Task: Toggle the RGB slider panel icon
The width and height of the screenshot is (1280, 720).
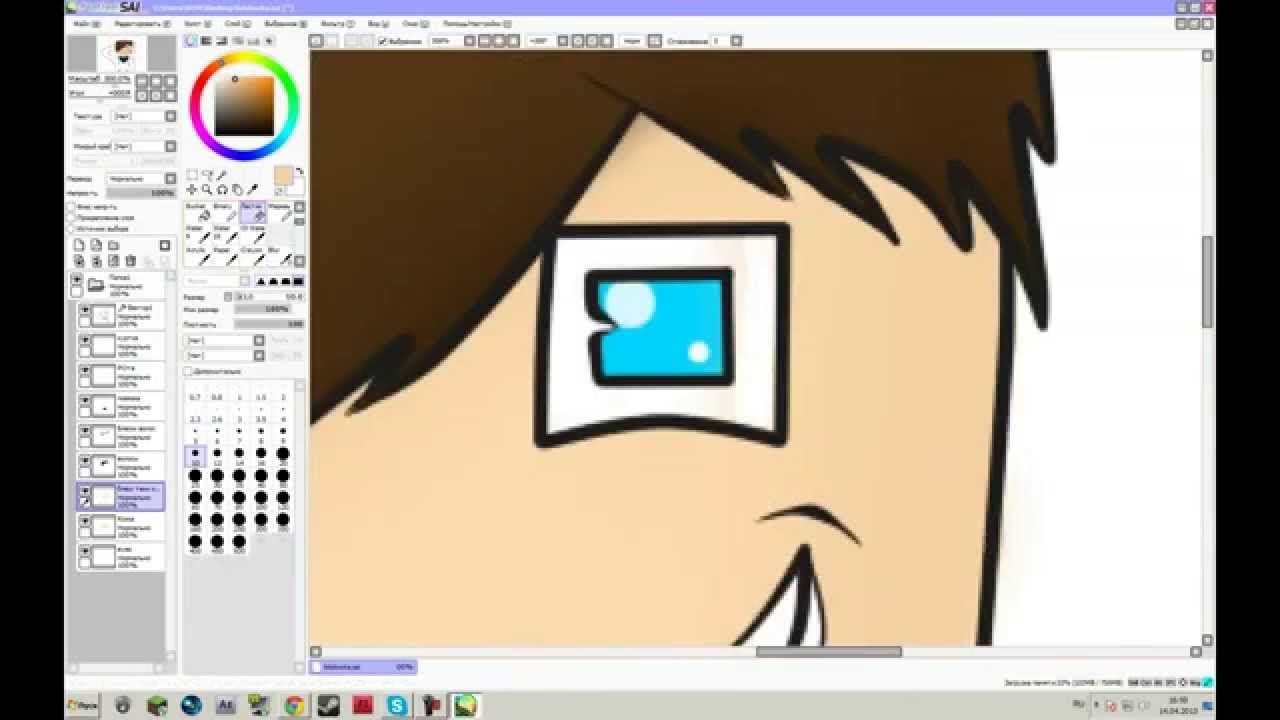Action: [x=206, y=41]
